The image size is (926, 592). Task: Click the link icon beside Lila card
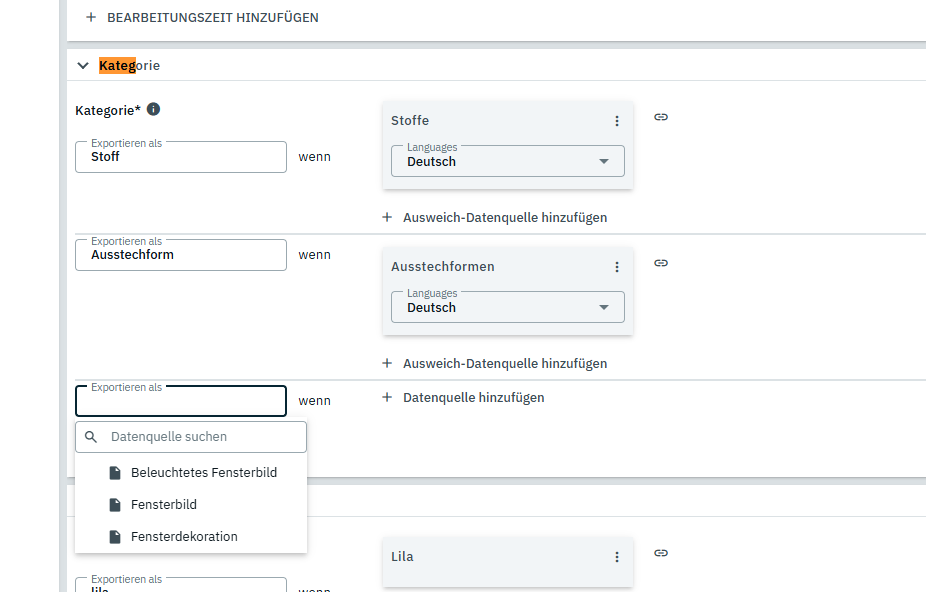[661, 553]
